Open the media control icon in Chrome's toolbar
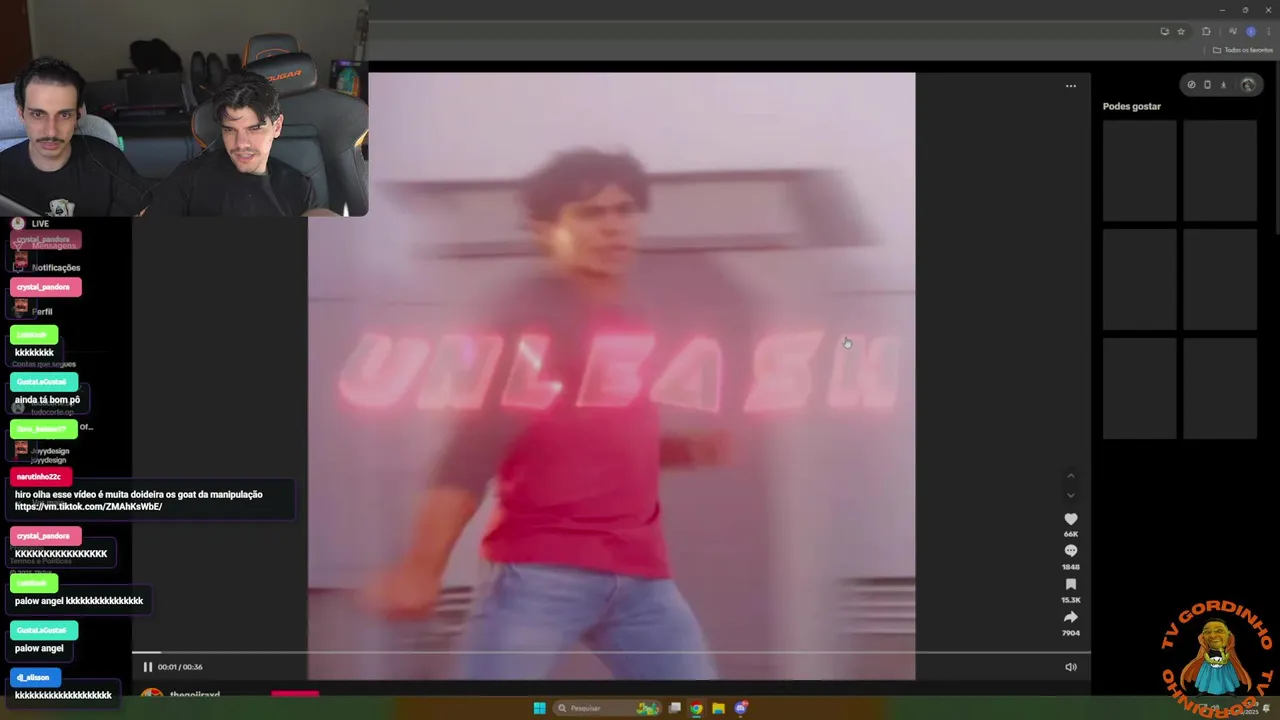Viewport: 1280px width, 720px height. click(x=1232, y=31)
